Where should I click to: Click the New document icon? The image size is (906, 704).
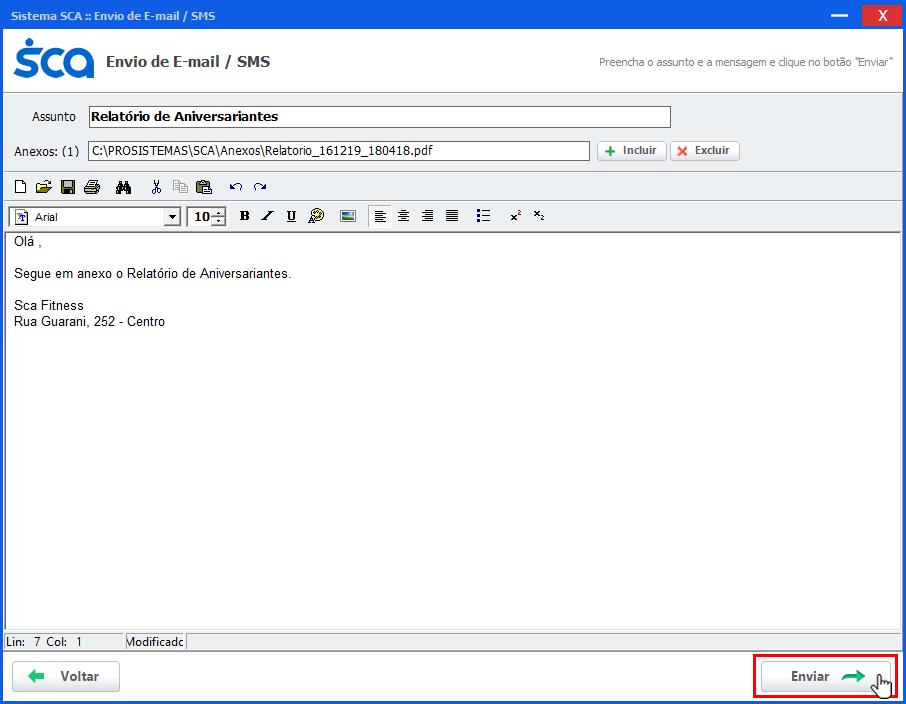click(20, 187)
